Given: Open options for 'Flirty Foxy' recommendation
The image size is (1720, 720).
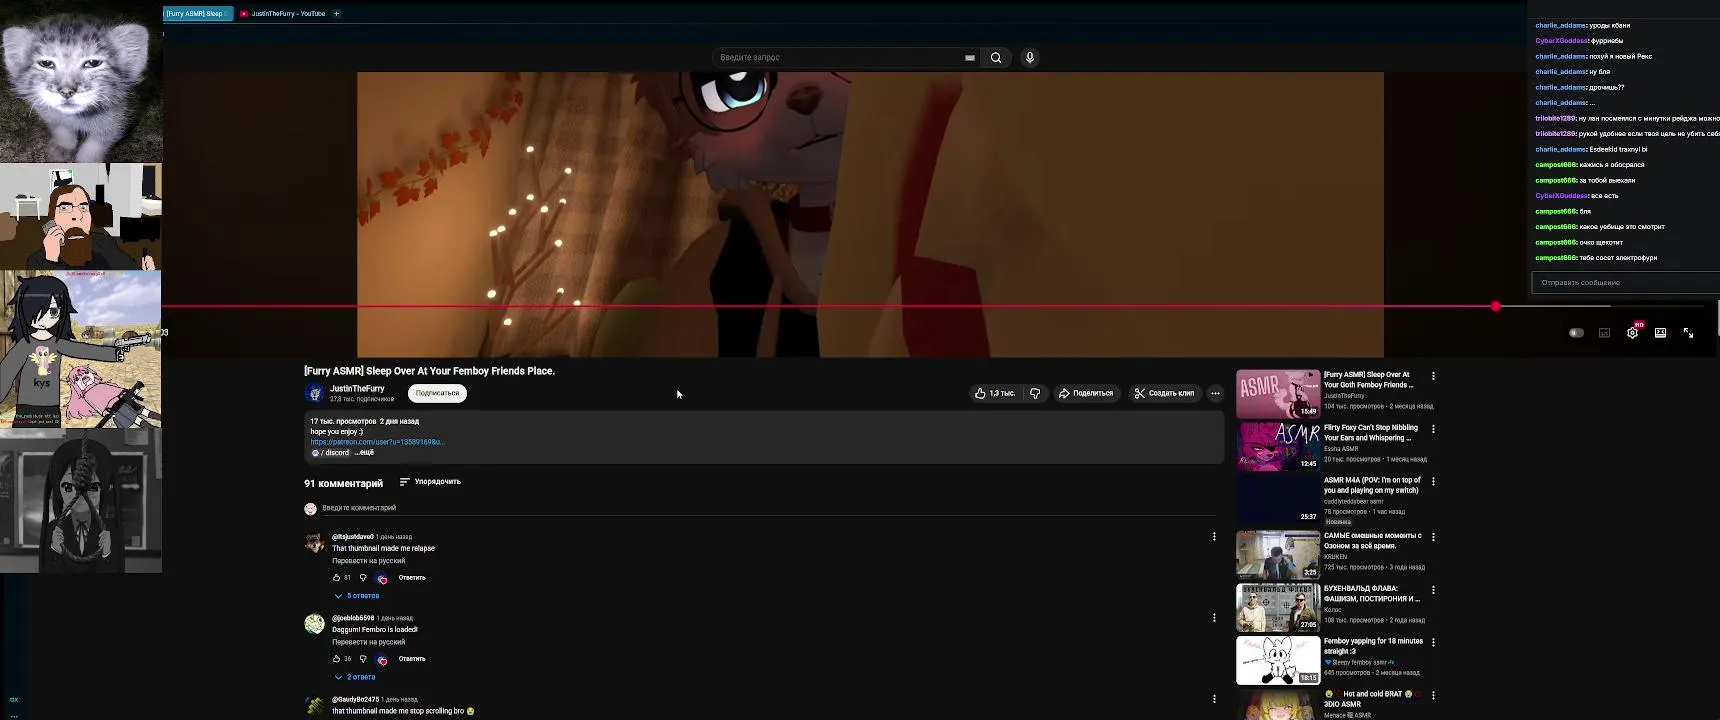Looking at the screenshot, I should point(1433,429).
